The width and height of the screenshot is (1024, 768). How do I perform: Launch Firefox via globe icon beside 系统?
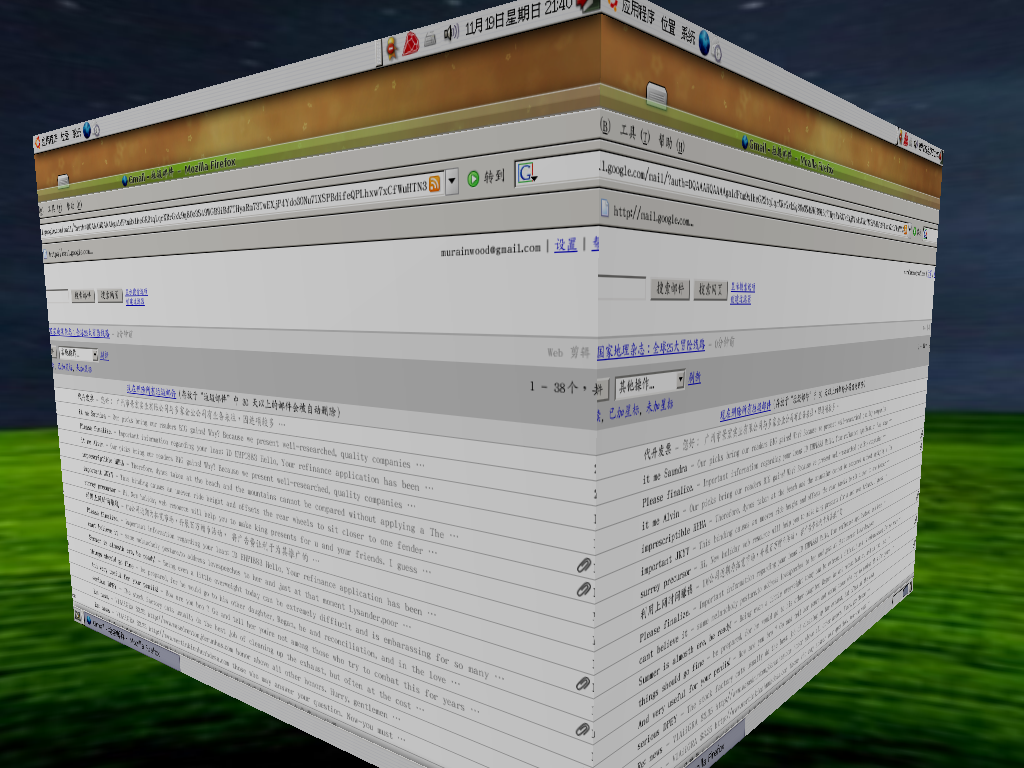(704, 42)
